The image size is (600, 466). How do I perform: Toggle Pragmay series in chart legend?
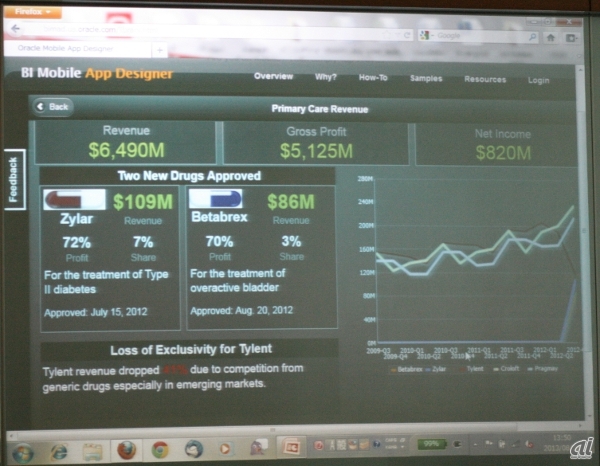point(543,368)
